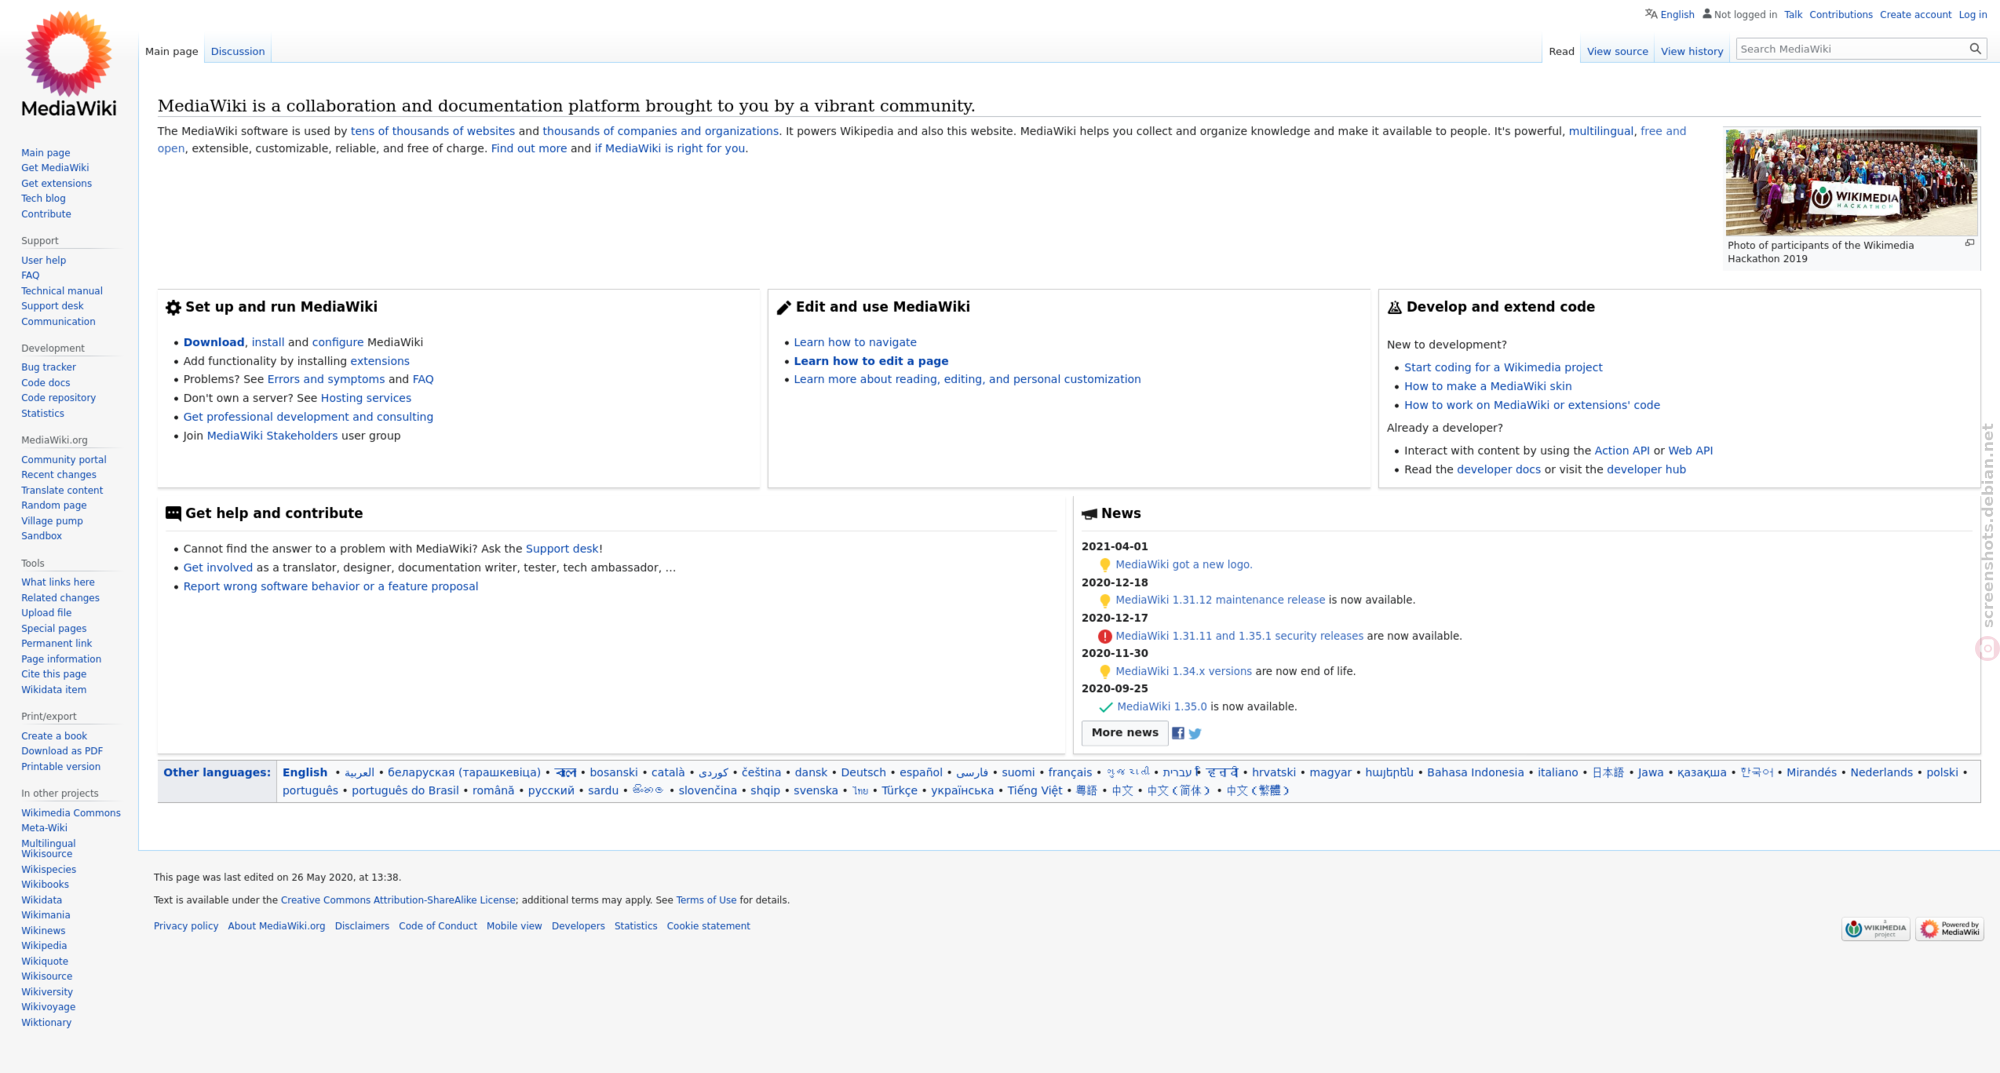Open Tech blog sidebar link
The width and height of the screenshot is (2000, 1073).
(x=43, y=198)
